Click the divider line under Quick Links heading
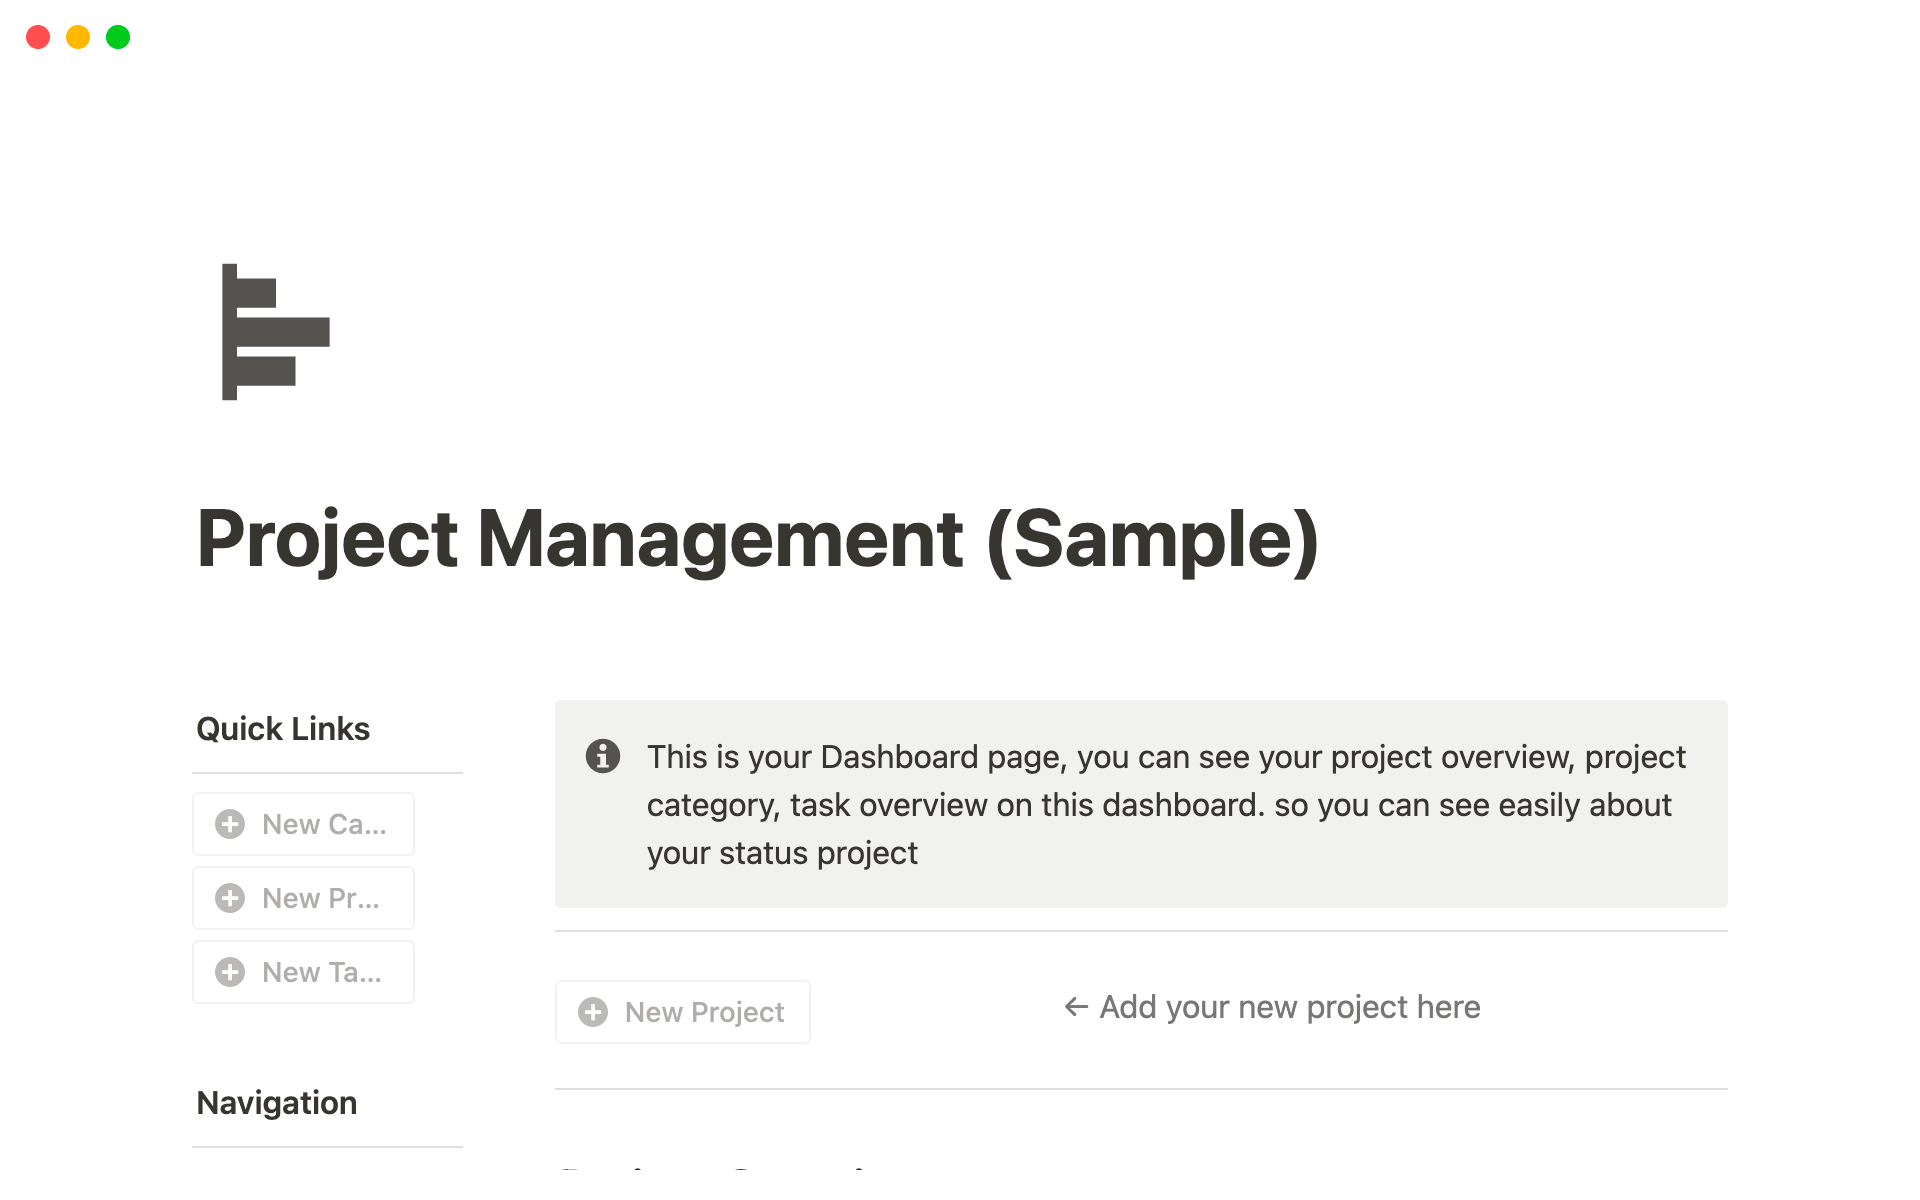Screen dimensions: 1920x1200 coord(327,773)
